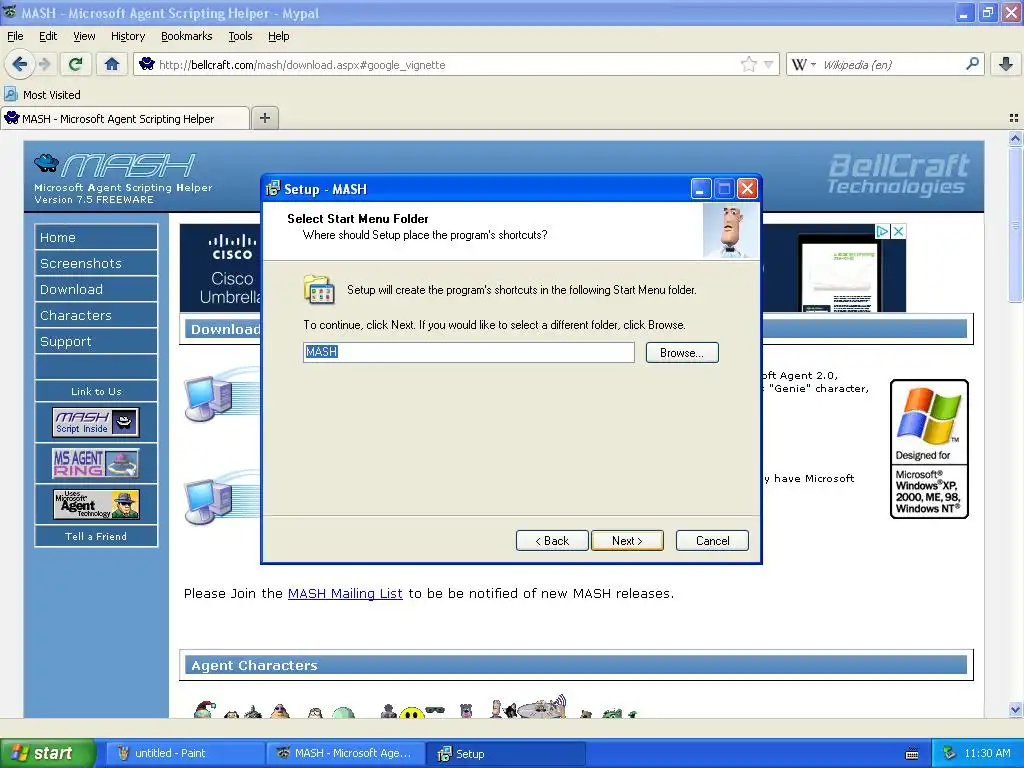Screen dimensions: 1024x768
Task: Click the Designed for Windows XP logo
Action: tap(929, 449)
